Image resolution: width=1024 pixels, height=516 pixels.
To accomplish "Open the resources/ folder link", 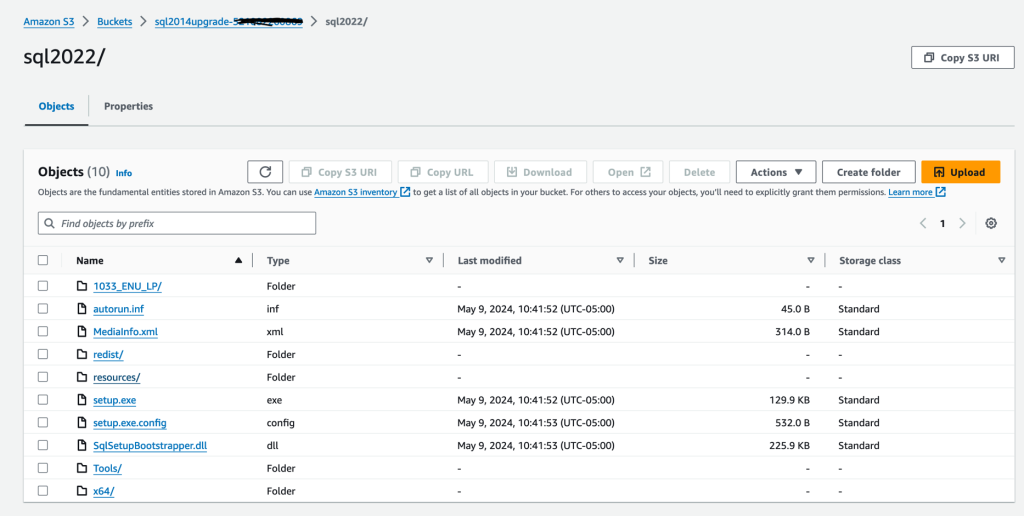I will click(117, 378).
